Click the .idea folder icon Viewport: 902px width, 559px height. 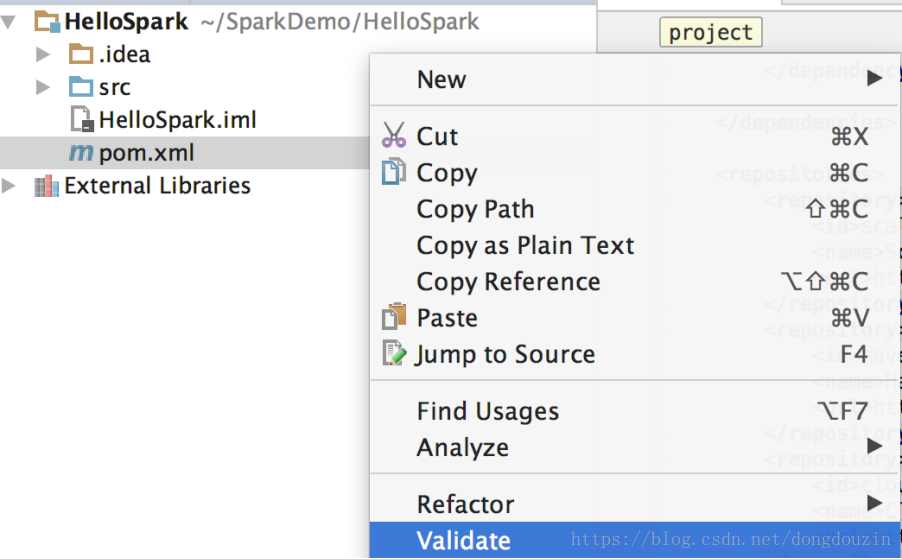pyautogui.click(x=81, y=54)
